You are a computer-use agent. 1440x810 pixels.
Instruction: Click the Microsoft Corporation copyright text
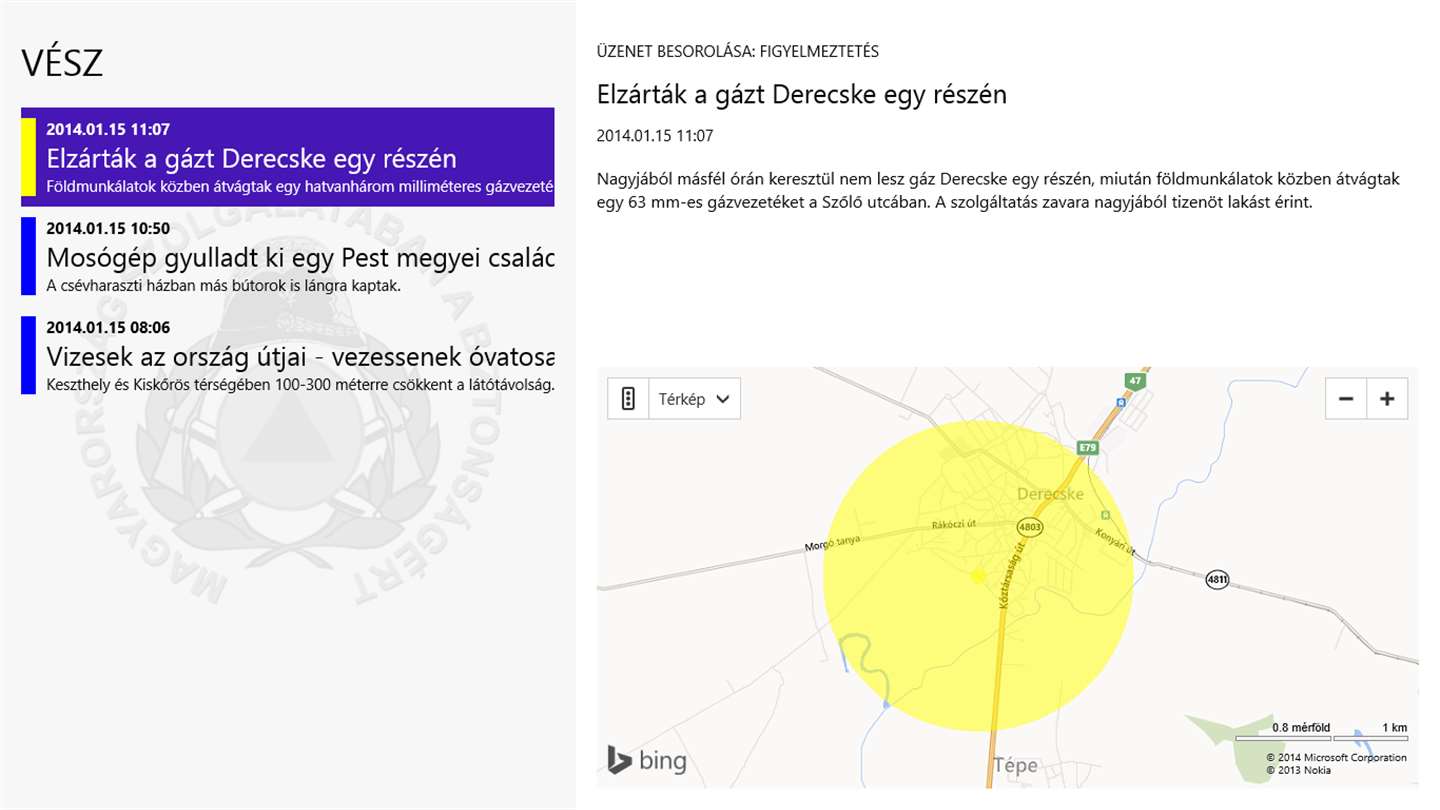1336,757
